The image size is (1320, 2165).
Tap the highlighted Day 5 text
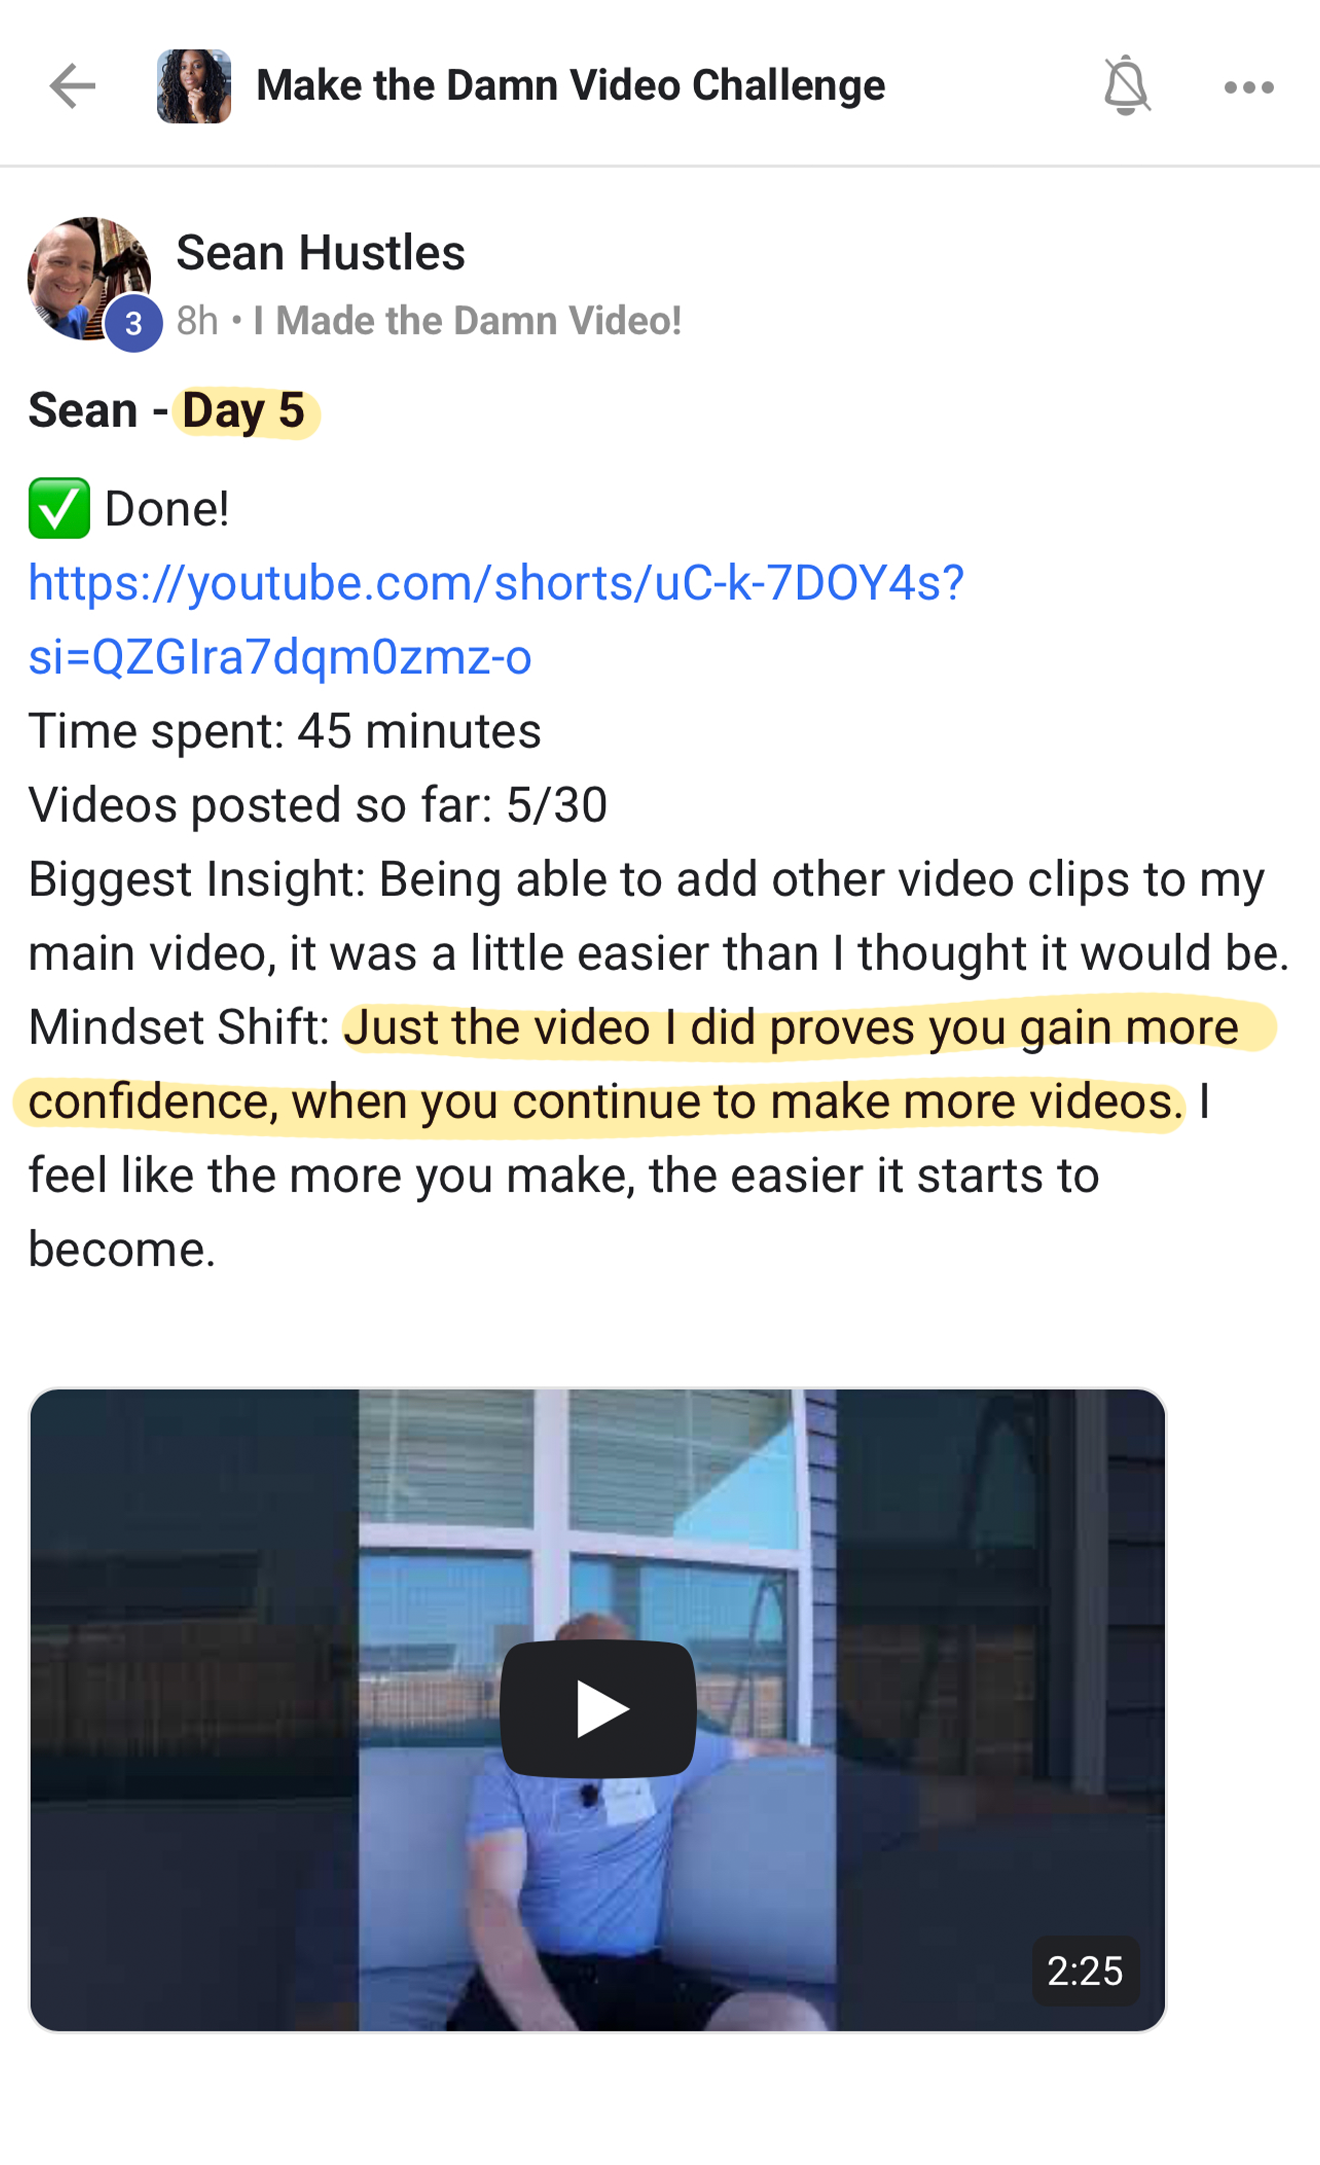pyautogui.click(x=243, y=411)
